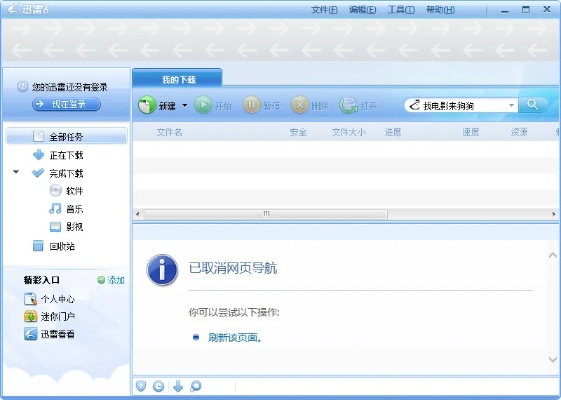
Task: Minimize the 迅雷6 window
Action: coord(505,11)
